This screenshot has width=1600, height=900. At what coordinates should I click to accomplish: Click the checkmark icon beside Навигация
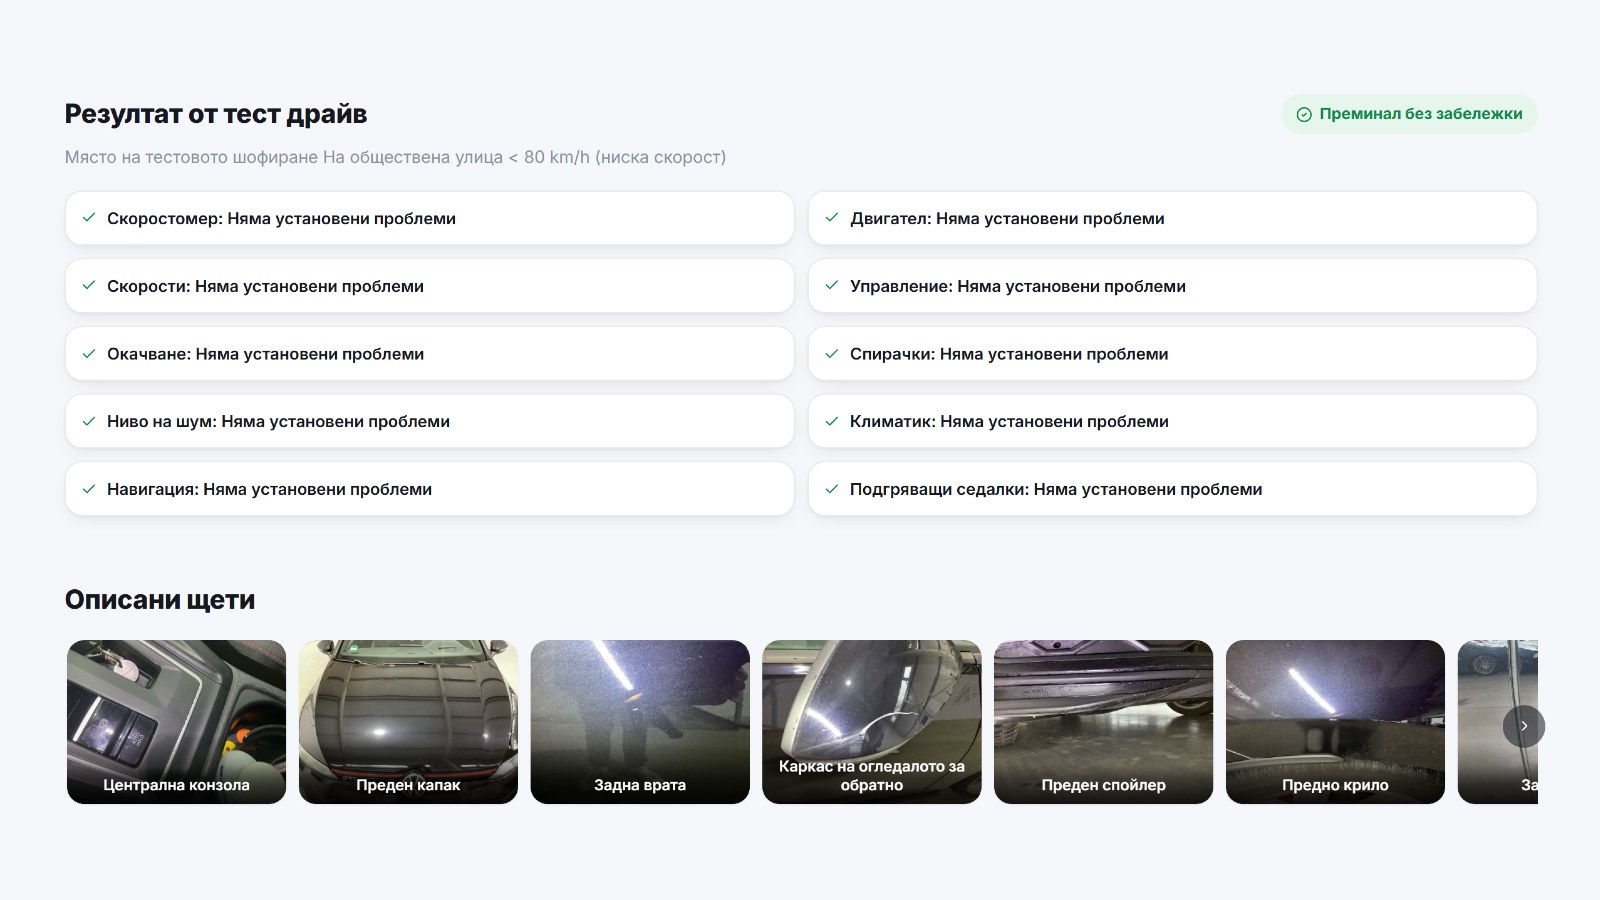89,489
